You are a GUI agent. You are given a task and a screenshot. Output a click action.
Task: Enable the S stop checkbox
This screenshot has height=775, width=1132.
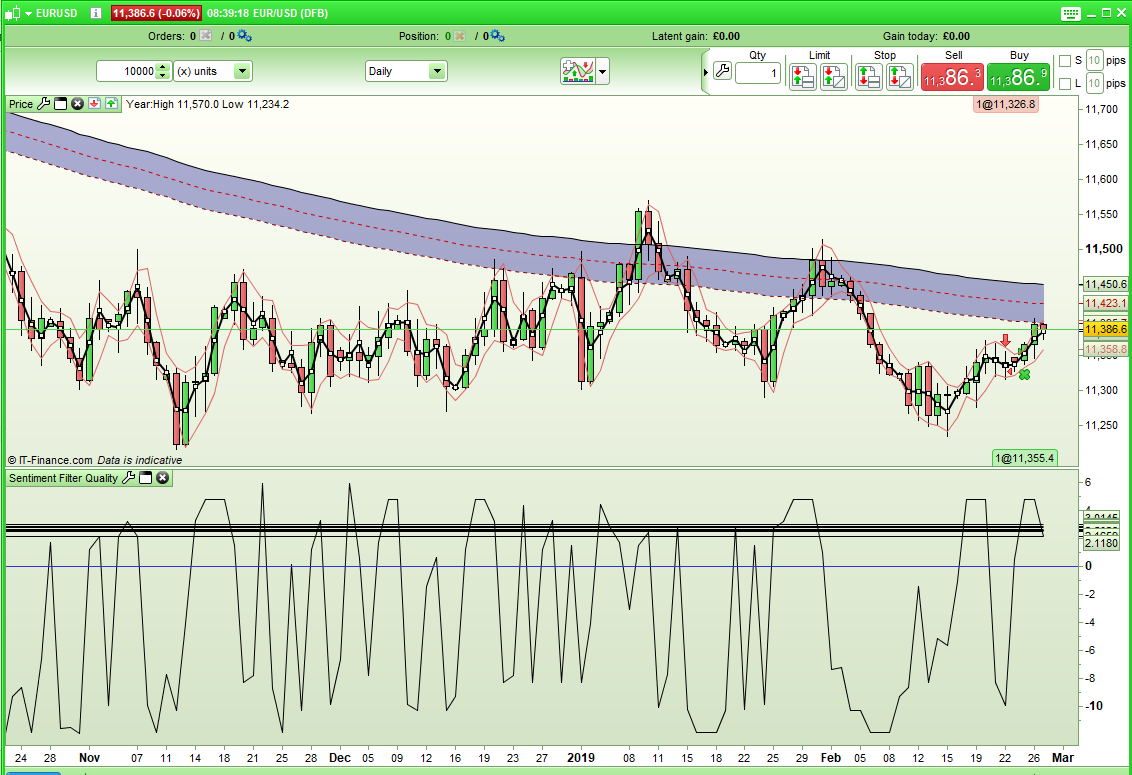pos(1064,61)
